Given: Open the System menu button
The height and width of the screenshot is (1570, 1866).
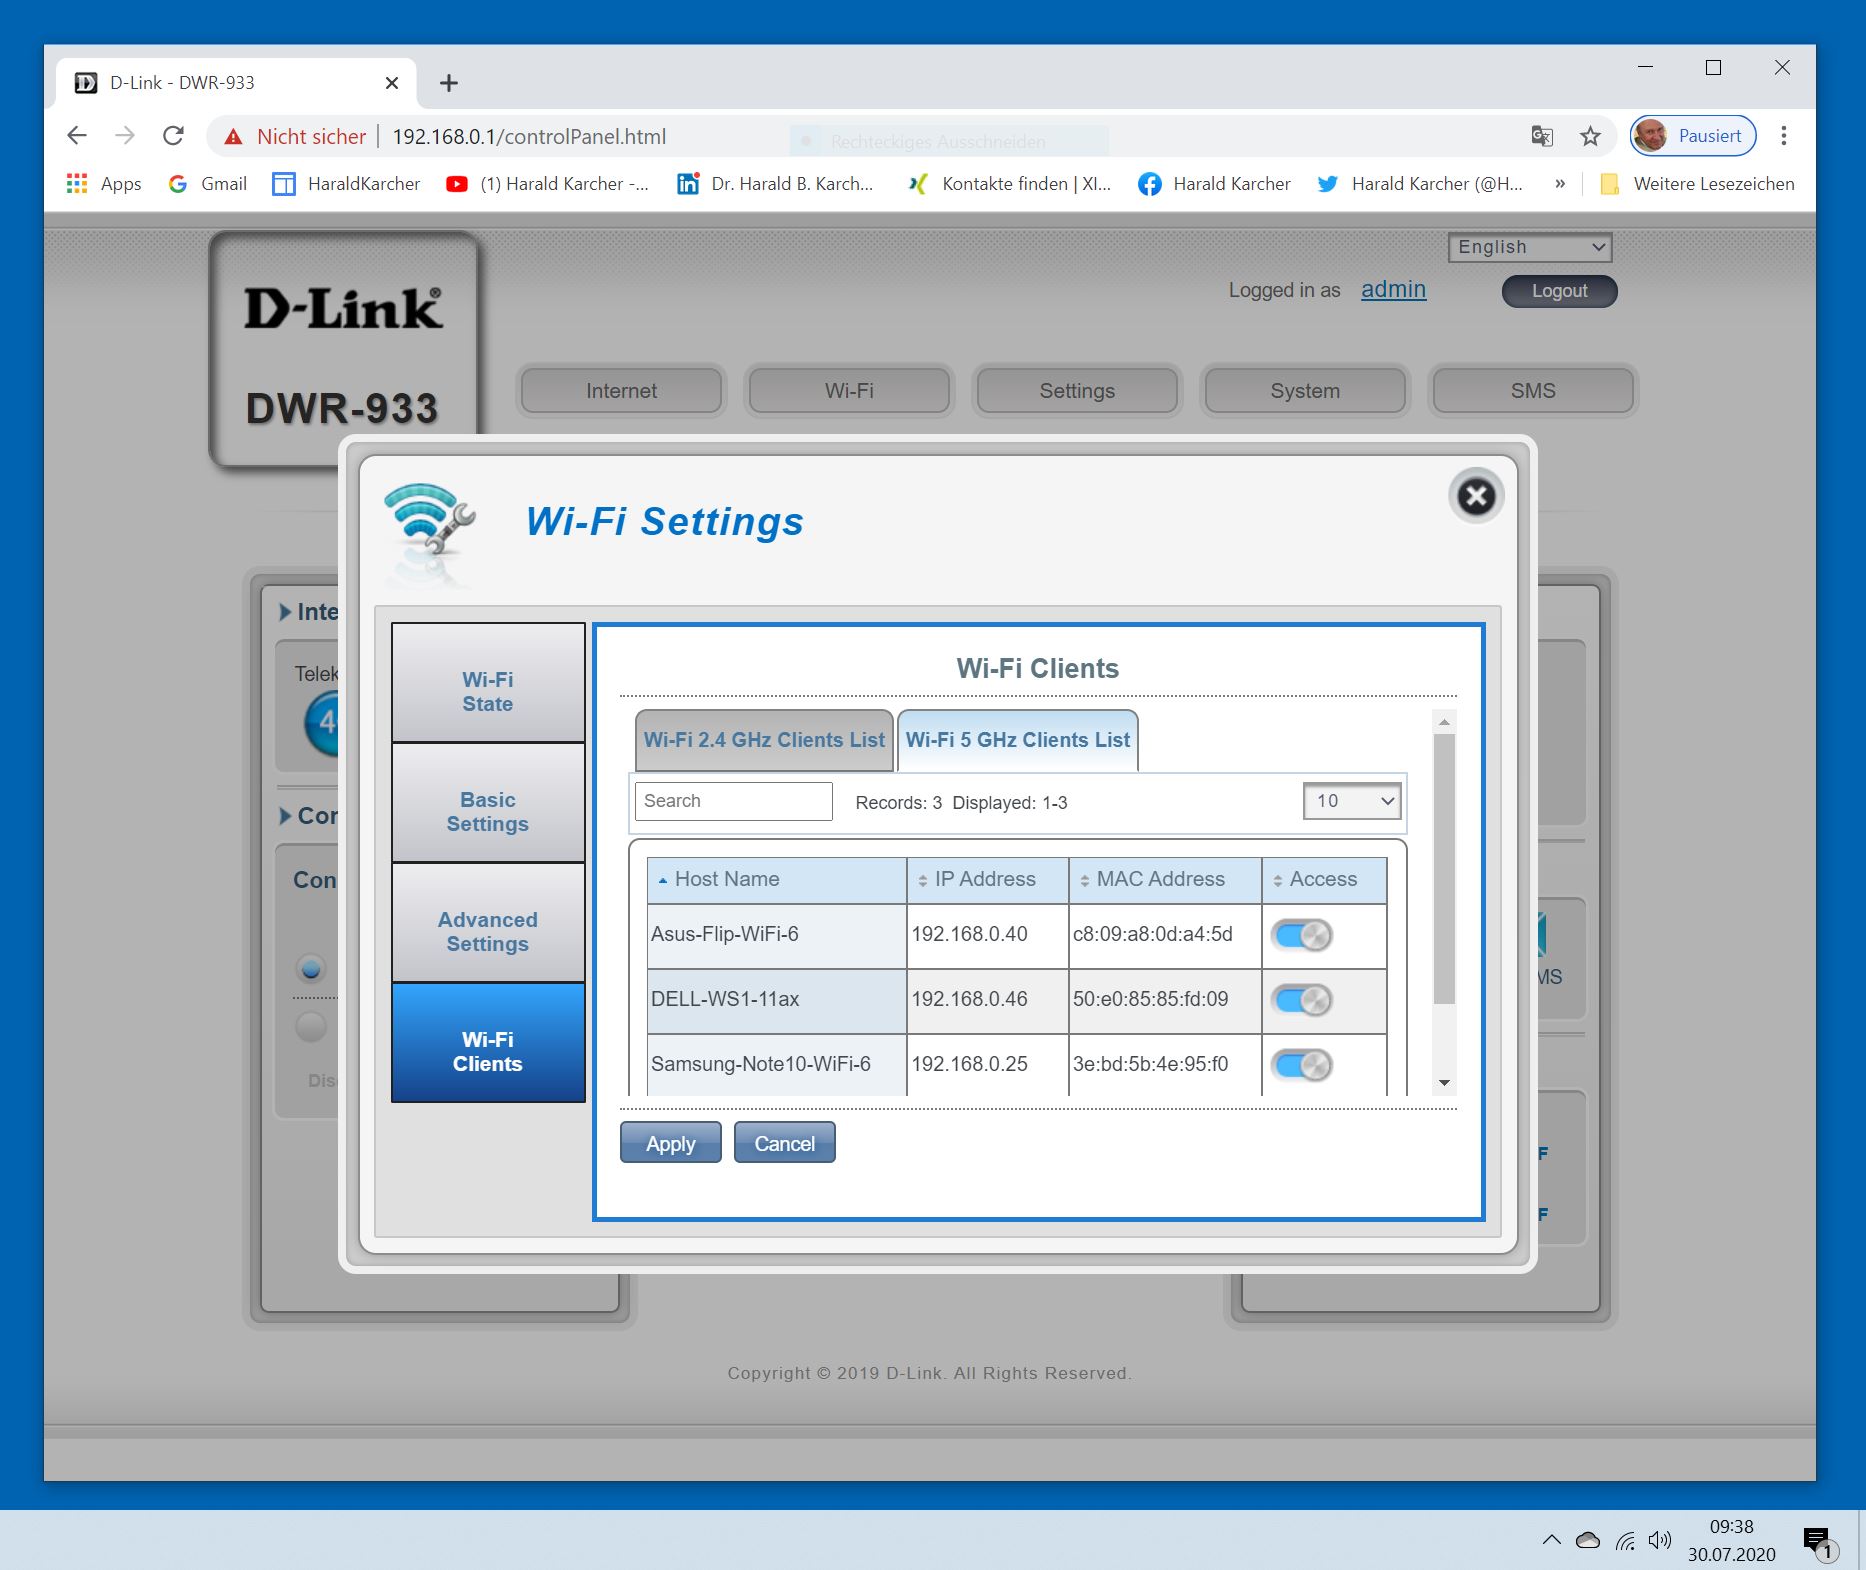Looking at the screenshot, I should click(x=1305, y=391).
